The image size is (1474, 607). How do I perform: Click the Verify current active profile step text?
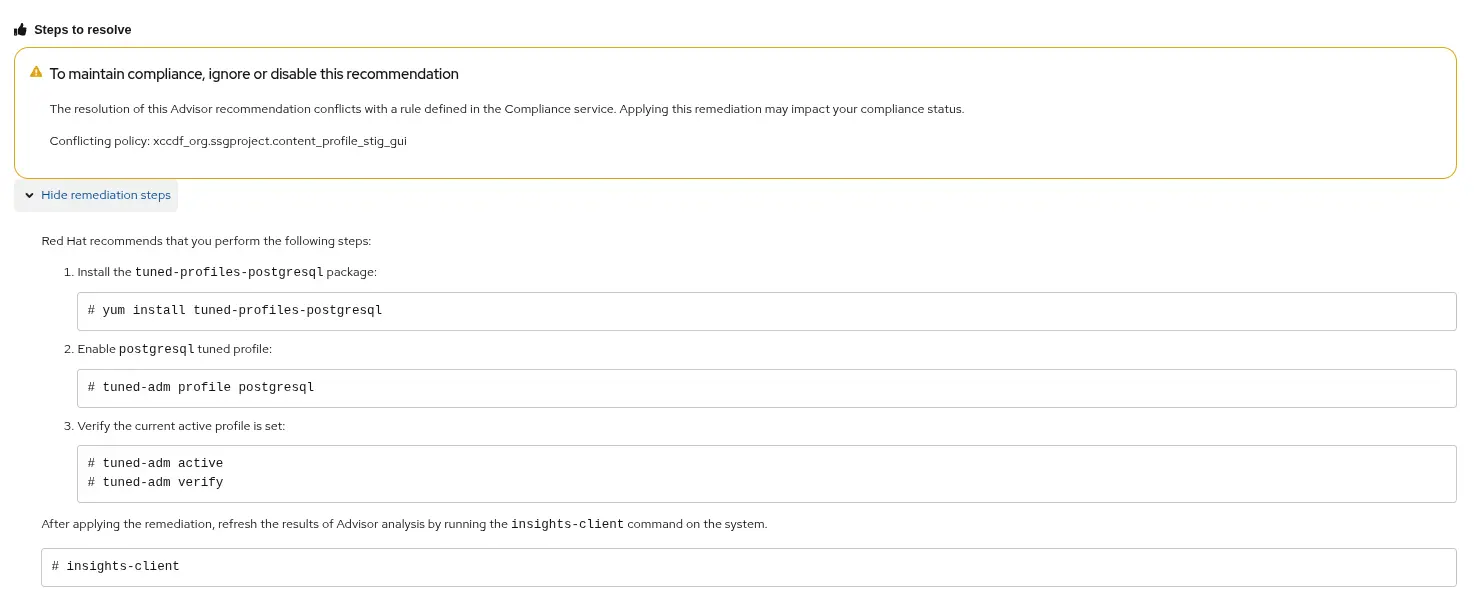pos(181,426)
